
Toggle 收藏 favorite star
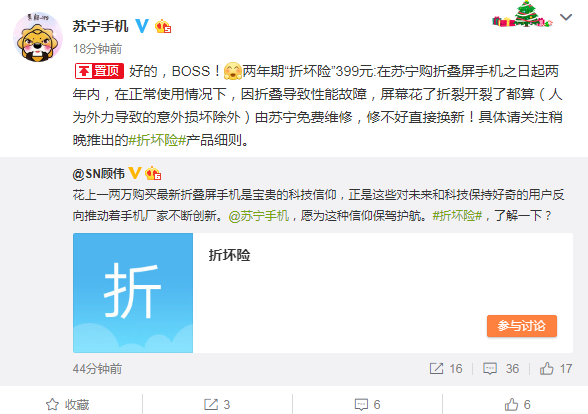(x=68, y=404)
